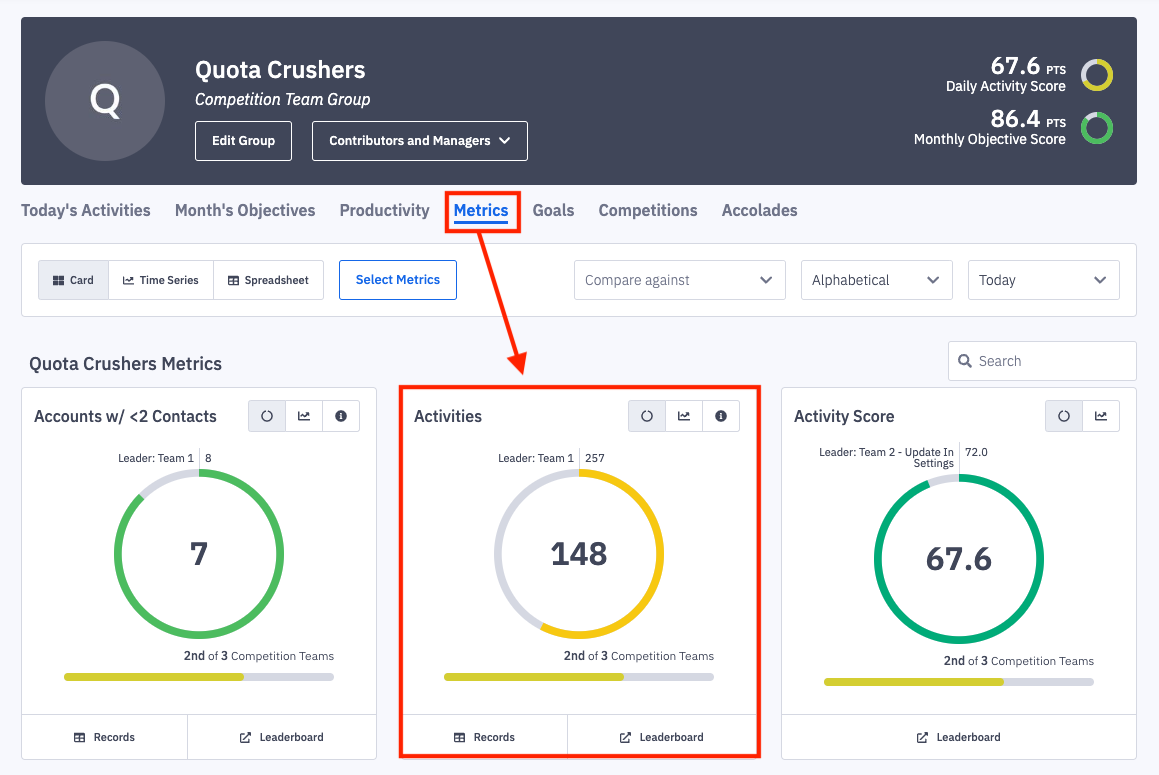Go to the Competitions tab
The image size is (1159, 775).
tap(648, 210)
